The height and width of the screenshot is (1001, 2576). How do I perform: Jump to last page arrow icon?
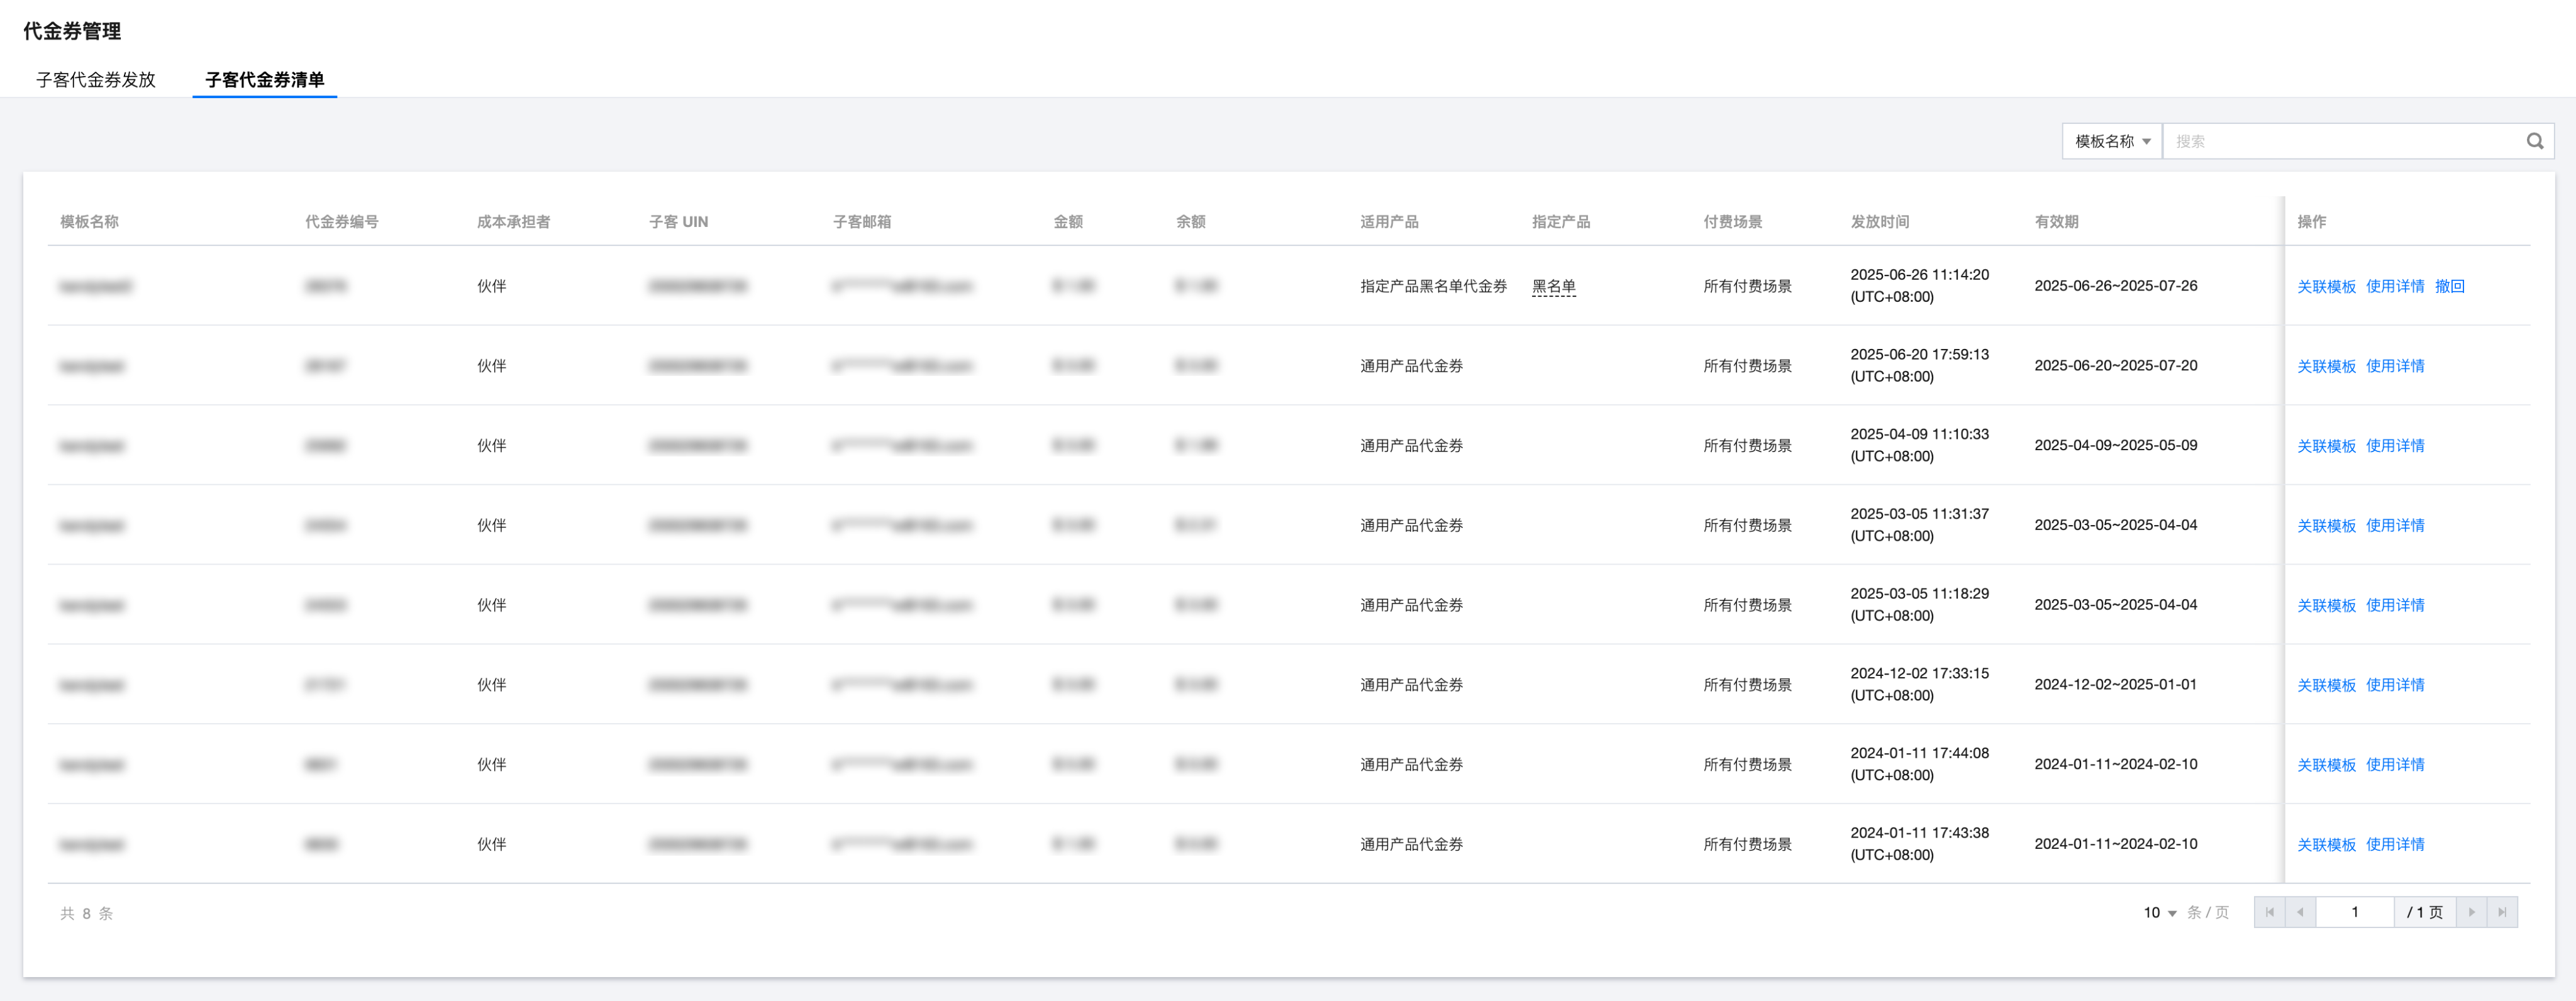coord(2502,912)
